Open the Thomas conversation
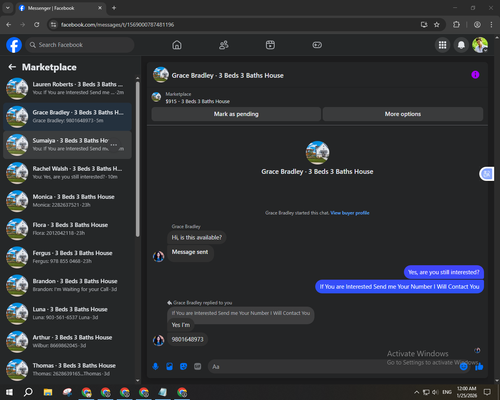Image resolution: width=500 pixels, height=400 pixels. click(x=67, y=370)
